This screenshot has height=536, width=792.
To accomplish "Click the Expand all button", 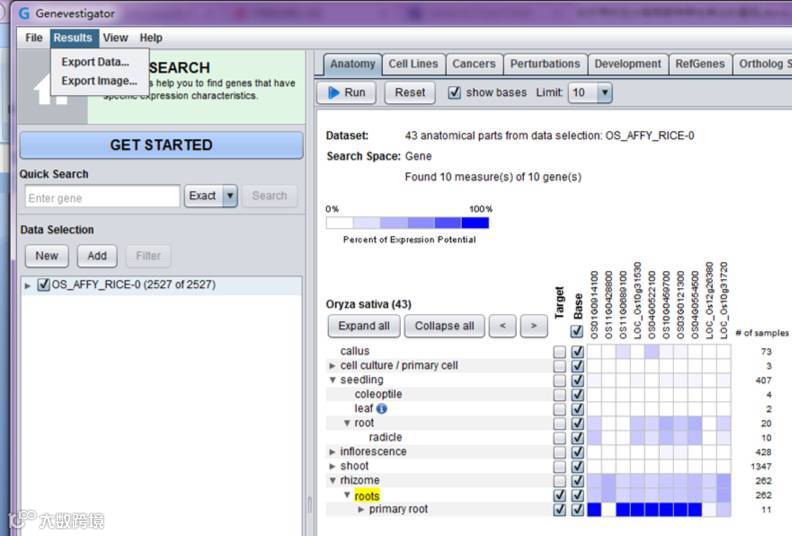I will 364,326.
